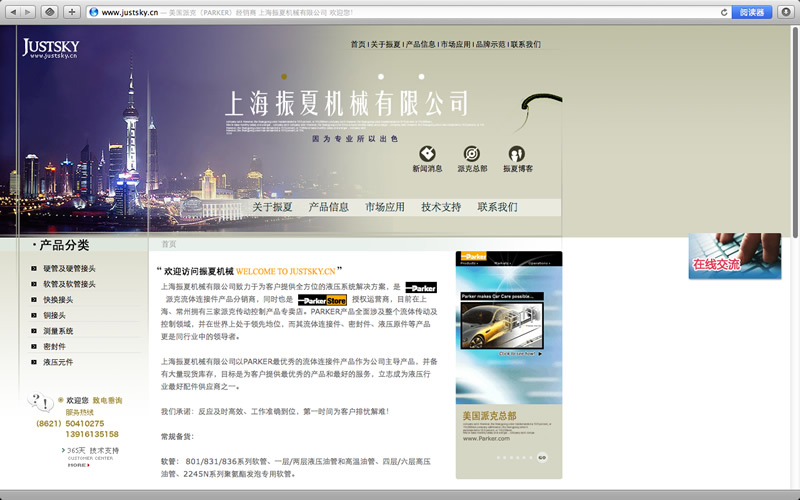Reload the page with the refresh icon
The image size is (800, 500).
coord(724,12)
